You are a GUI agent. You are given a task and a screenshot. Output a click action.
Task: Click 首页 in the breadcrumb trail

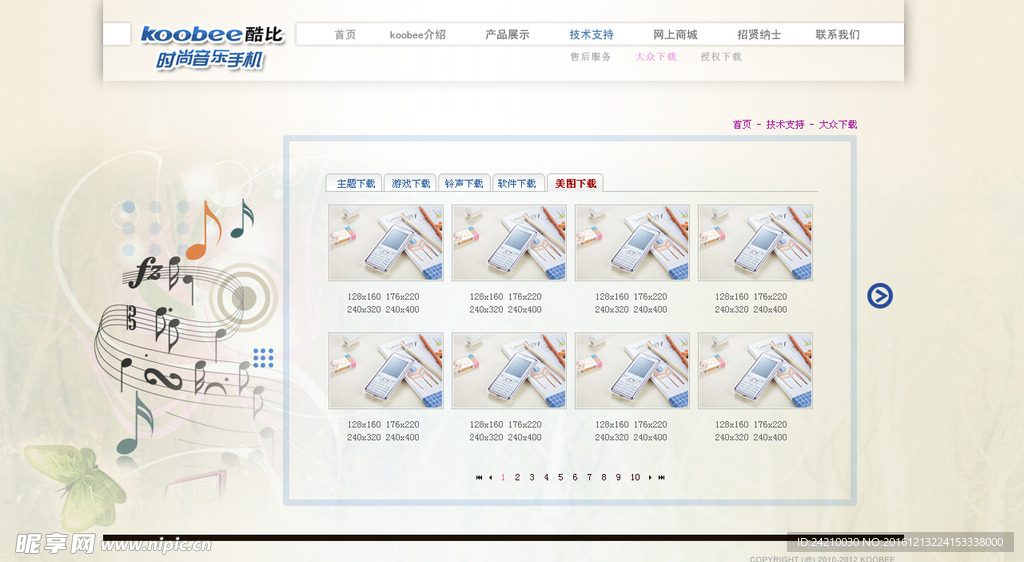click(x=741, y=125)
